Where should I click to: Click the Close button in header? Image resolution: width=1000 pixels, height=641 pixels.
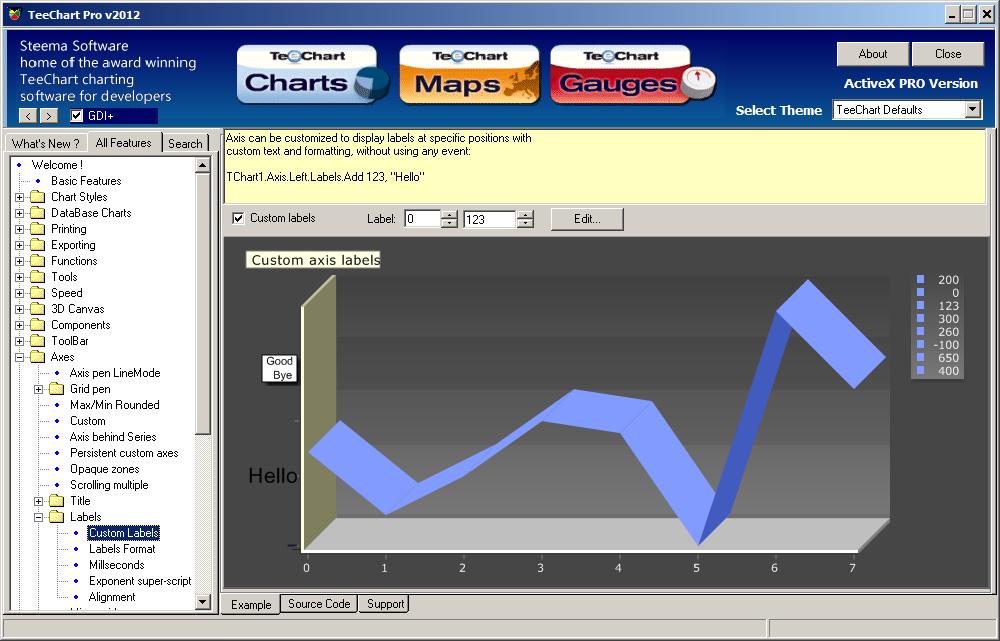[948, 54]
